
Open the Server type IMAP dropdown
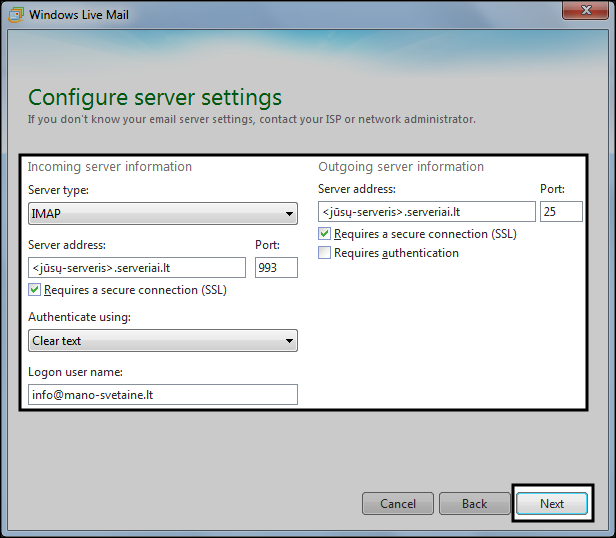tap(162, 213)
